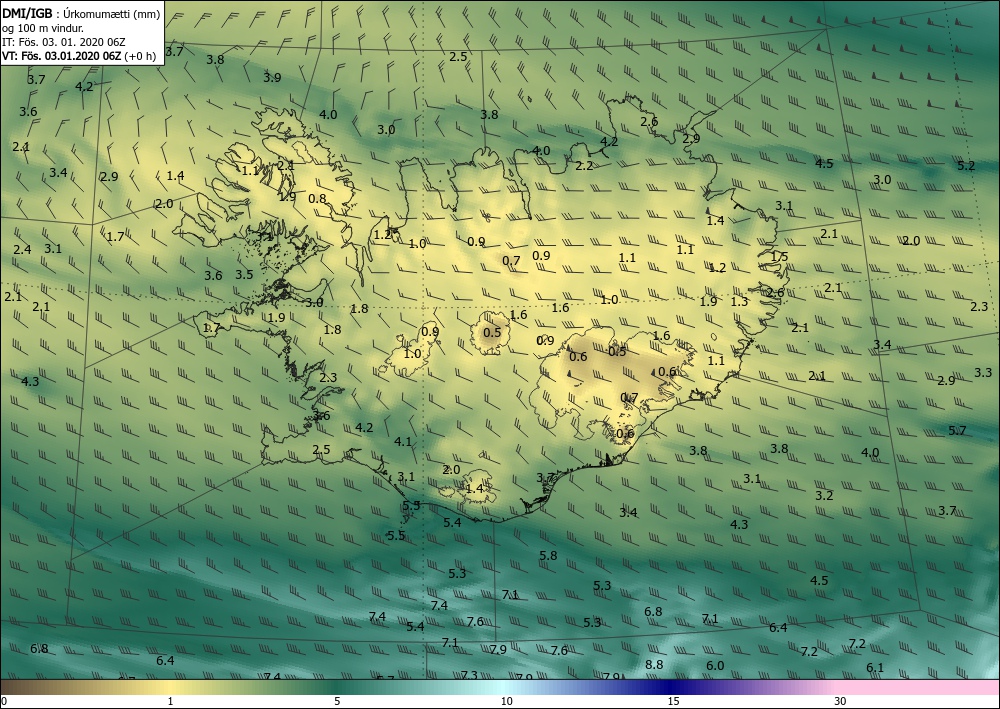Click the "og 100 m vindur." legend line
The height and width of the screenshot is (709, 1000).
(43, 29)
